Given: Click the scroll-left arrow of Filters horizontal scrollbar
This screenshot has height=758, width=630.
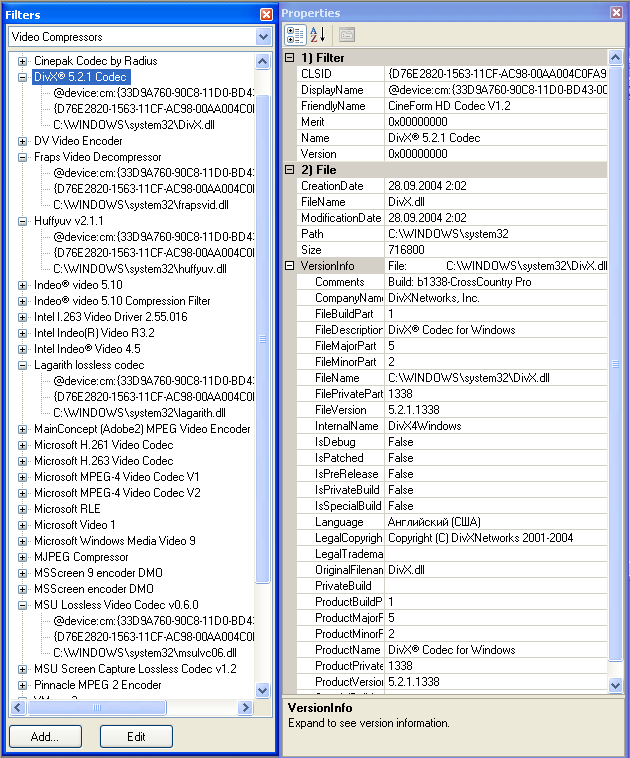Looking at the screenshot, I should coord(18,708).
